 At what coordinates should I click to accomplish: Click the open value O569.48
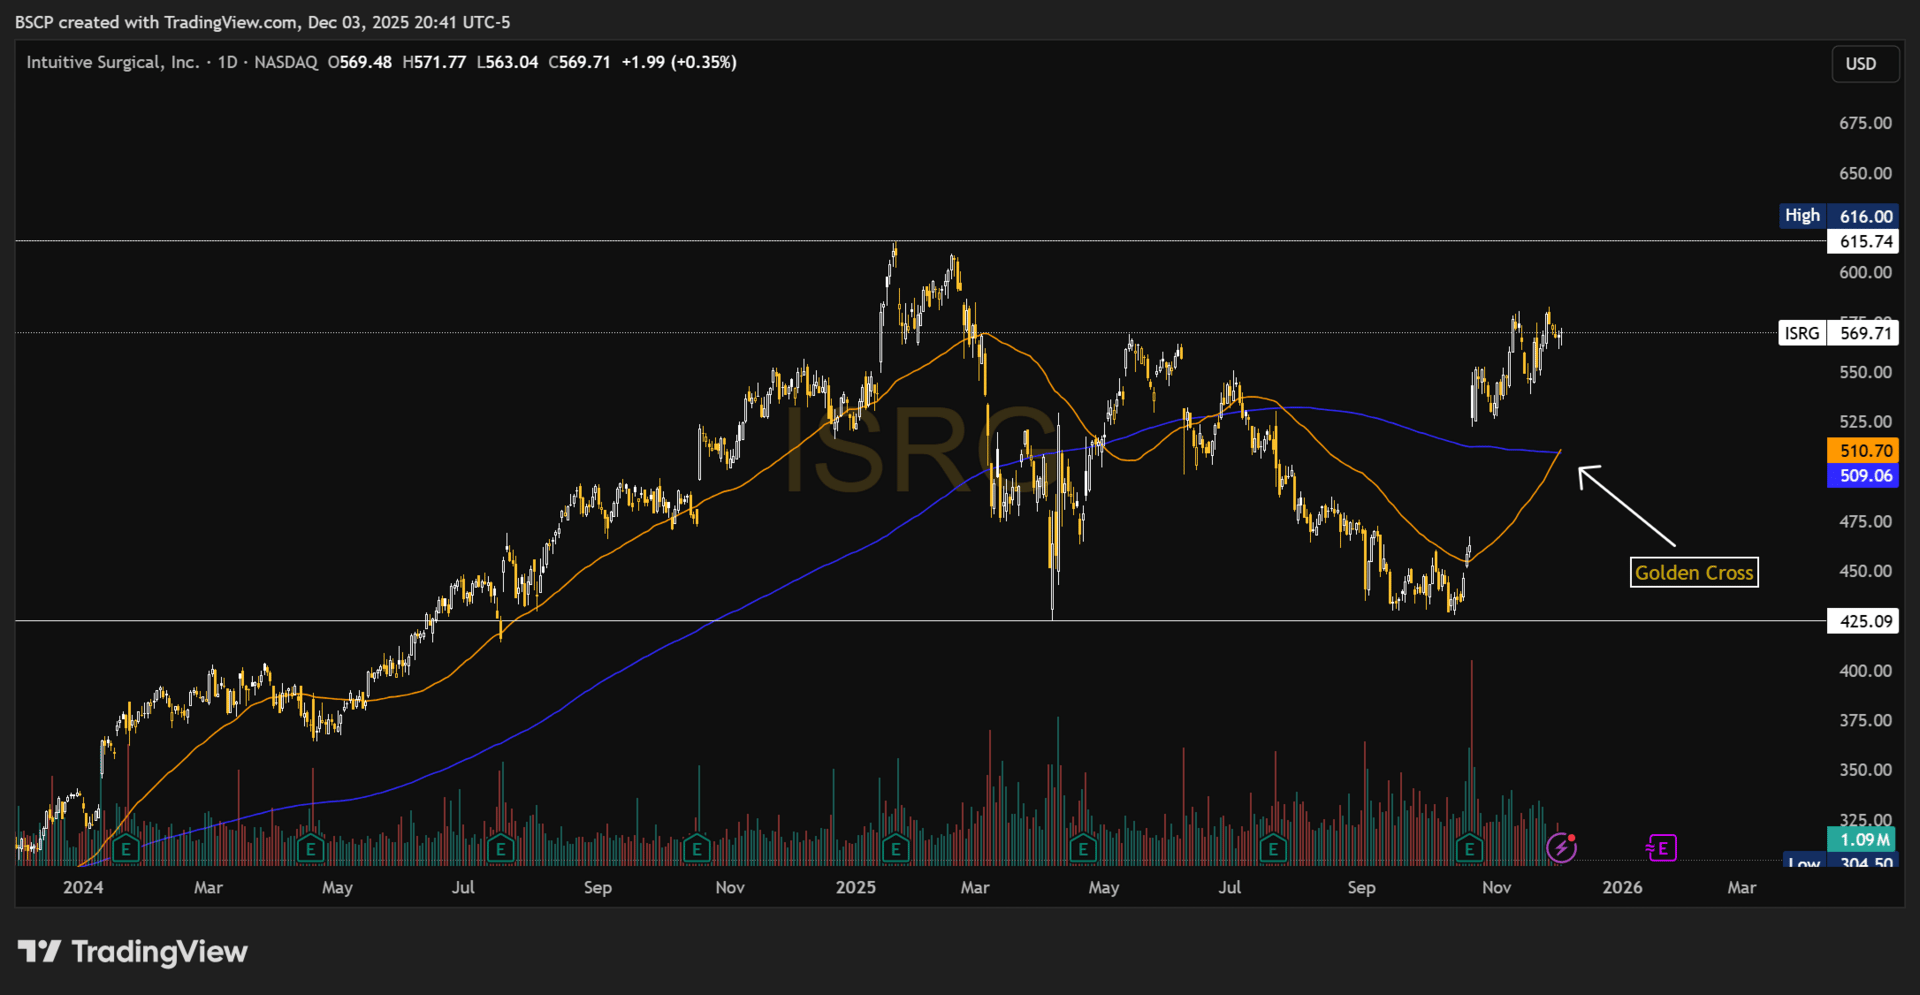(x=360, y=62)
